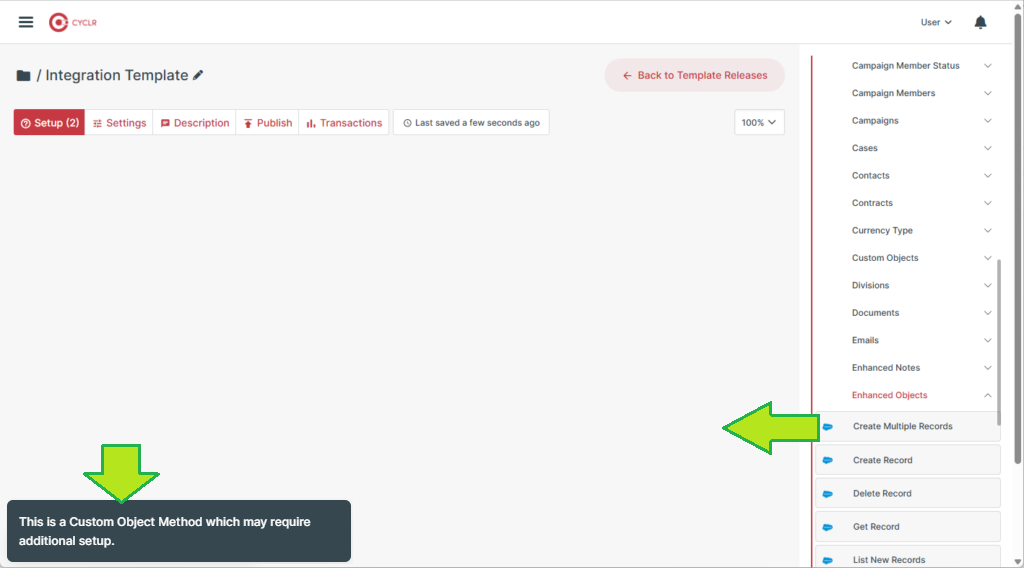
Task: Click Salesforce icon beside Delete Record
Action: click(x=827, y=494)
